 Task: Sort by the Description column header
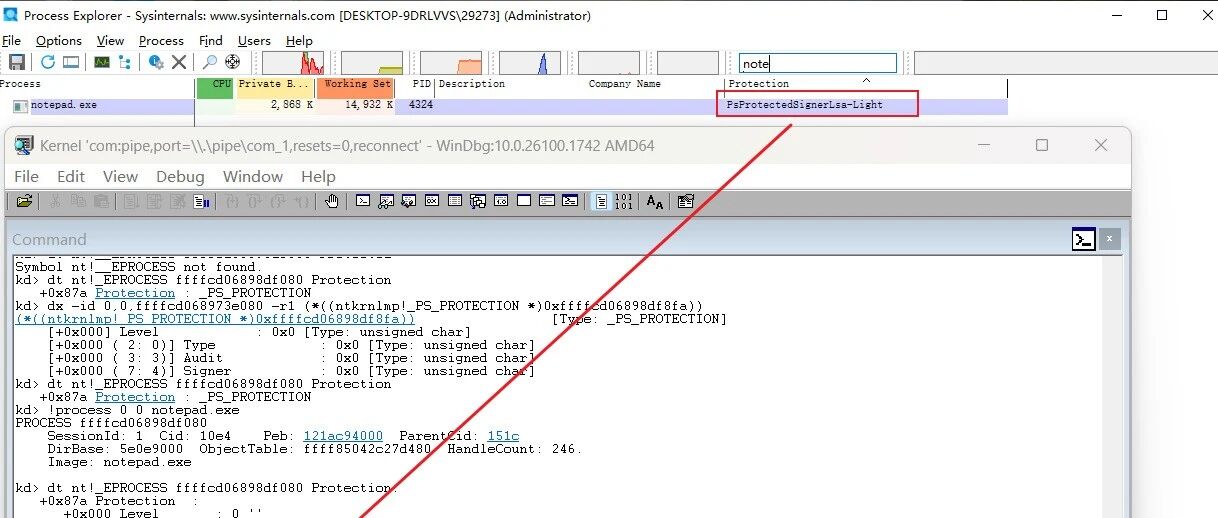tap(510, 84)
